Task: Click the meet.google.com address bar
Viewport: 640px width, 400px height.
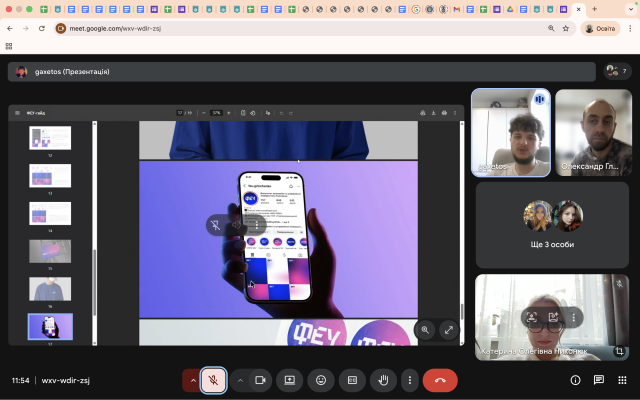Action: [x=300, y=28]
